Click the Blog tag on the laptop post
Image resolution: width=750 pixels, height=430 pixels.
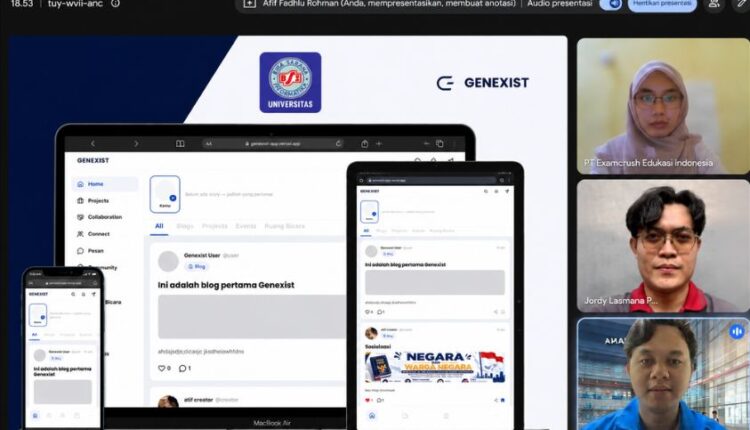point(197,266)
